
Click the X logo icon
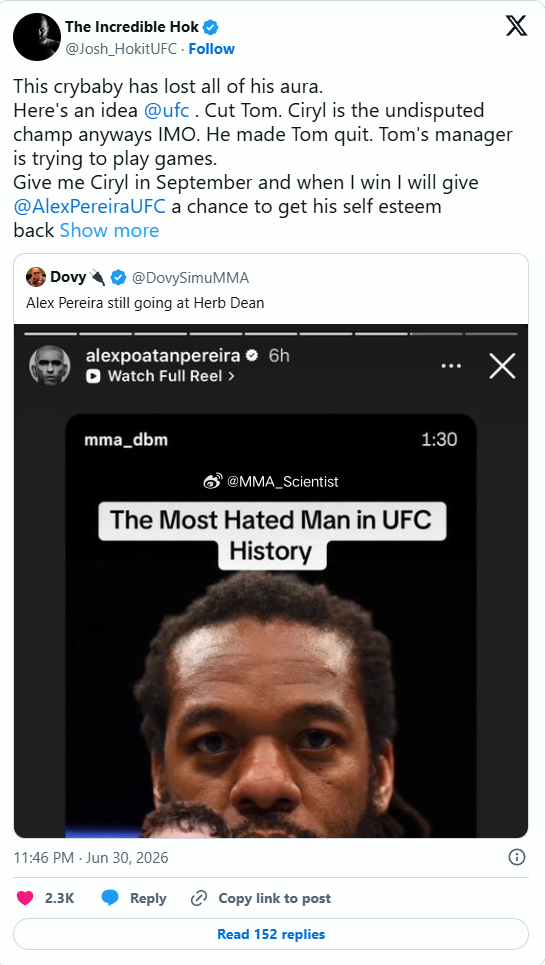coord(516,26)
